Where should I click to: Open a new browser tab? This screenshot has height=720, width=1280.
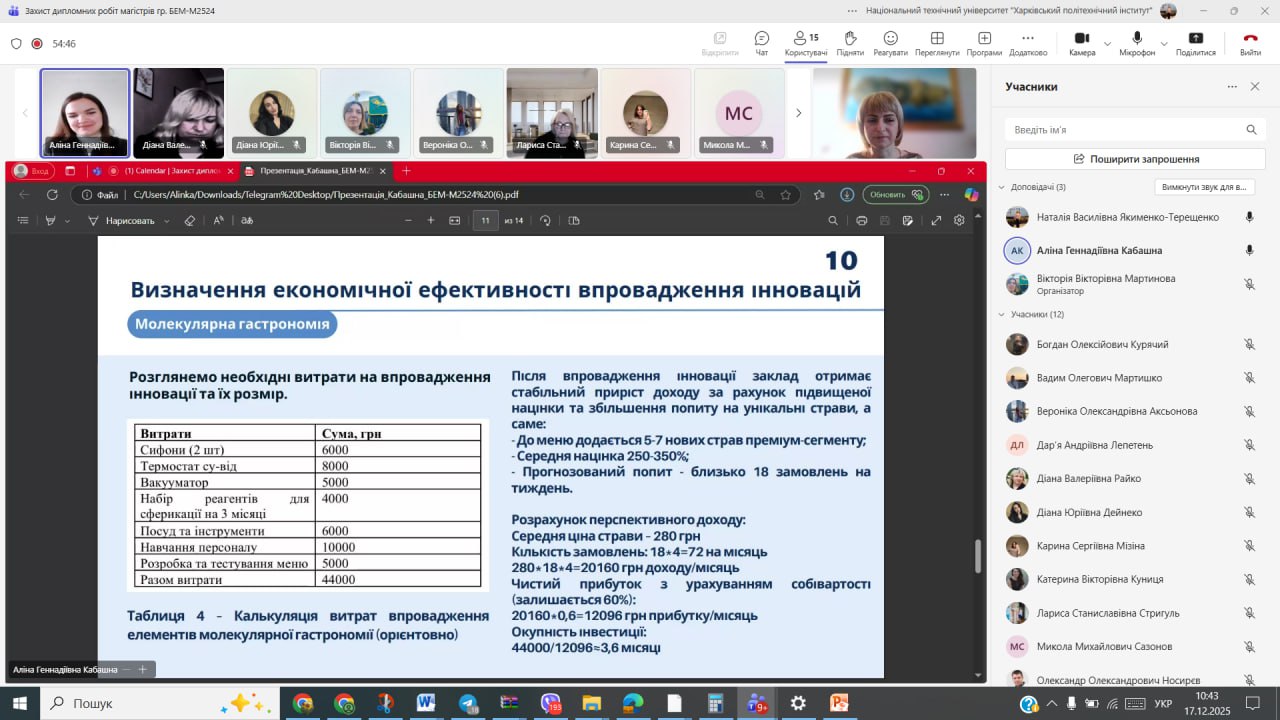pos(406,171)
